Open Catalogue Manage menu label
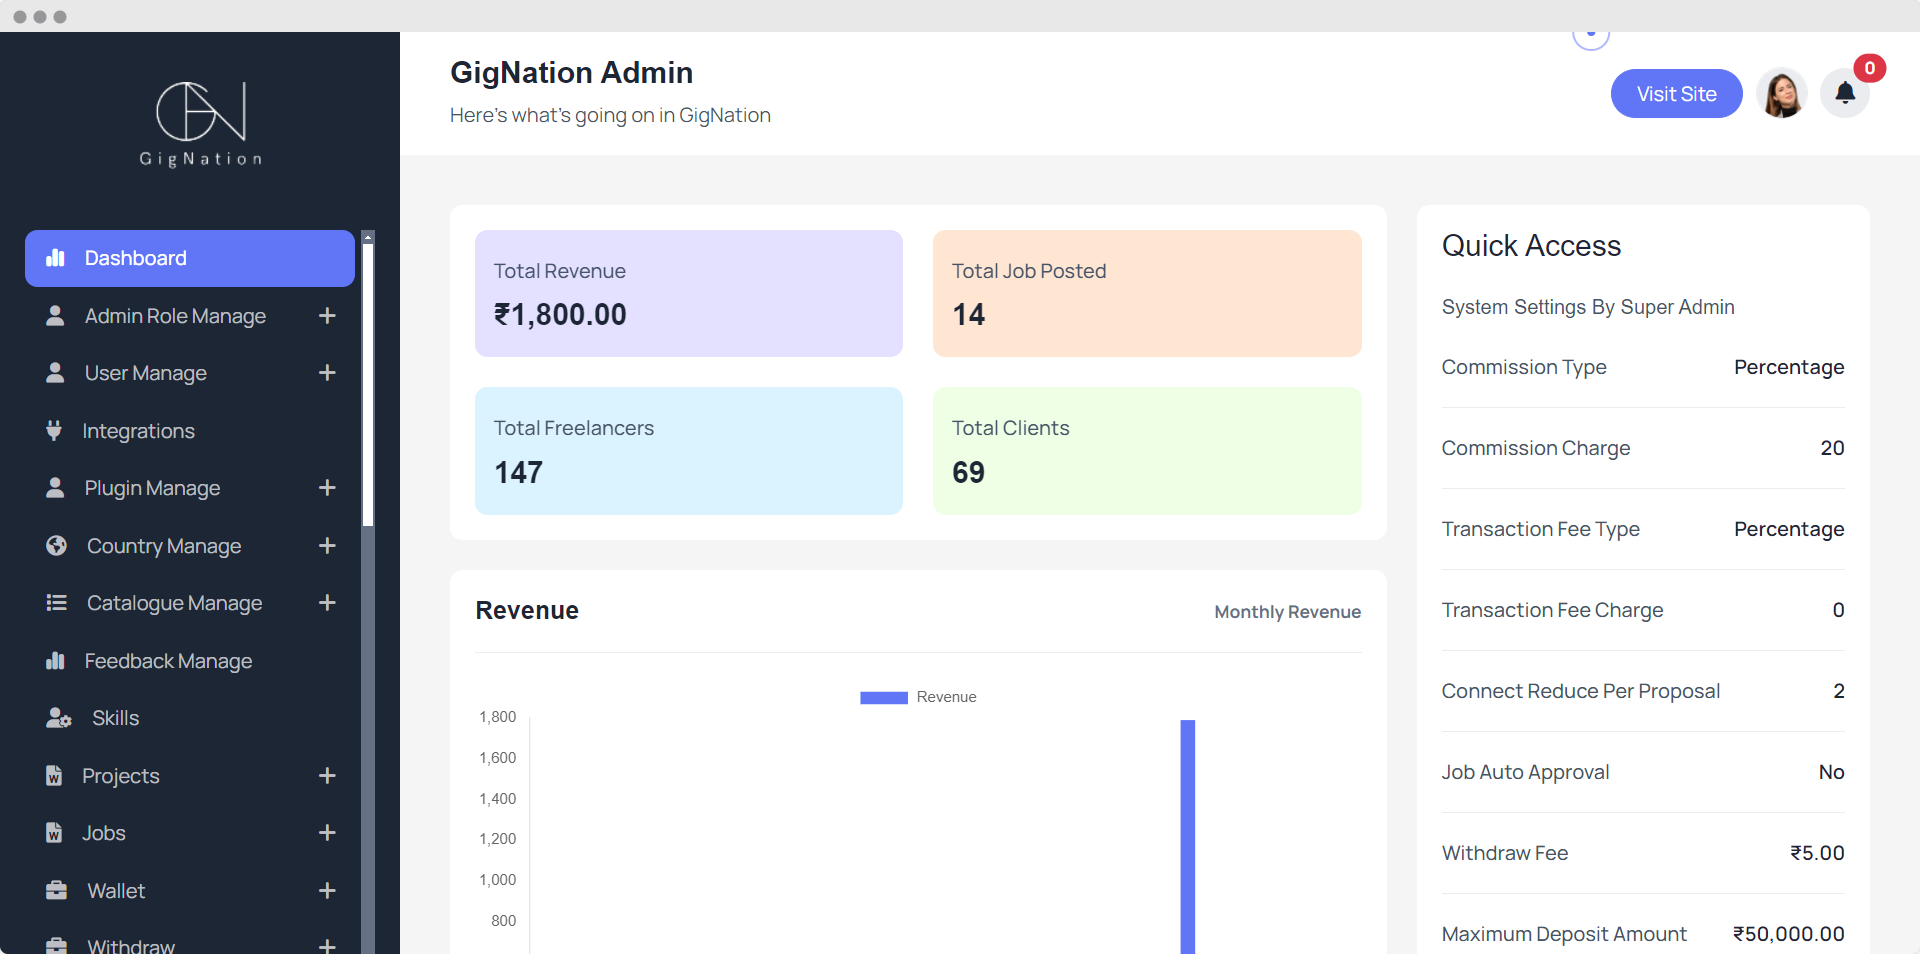1920x954 pixels. [x=174, y=603]
